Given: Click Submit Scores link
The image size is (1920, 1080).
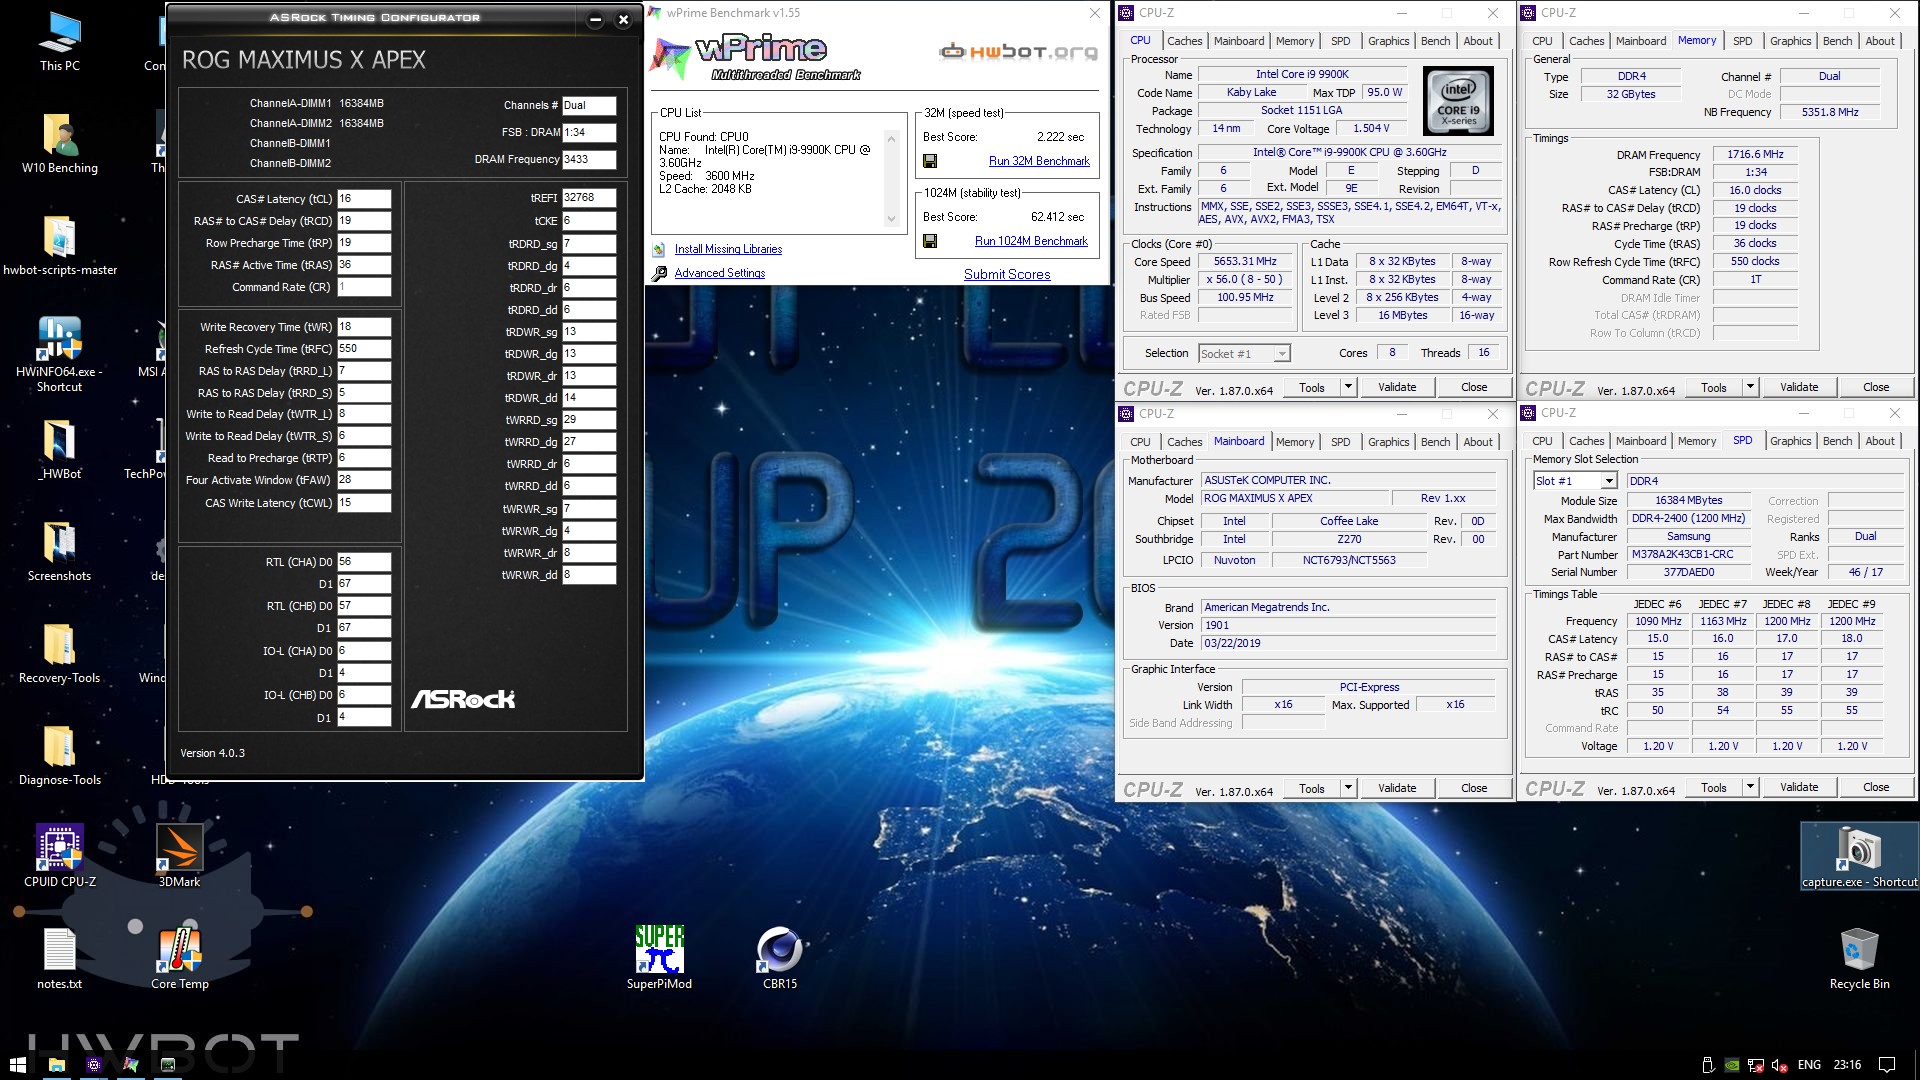Looking at the screenshot, I should tap(1007, 274).
